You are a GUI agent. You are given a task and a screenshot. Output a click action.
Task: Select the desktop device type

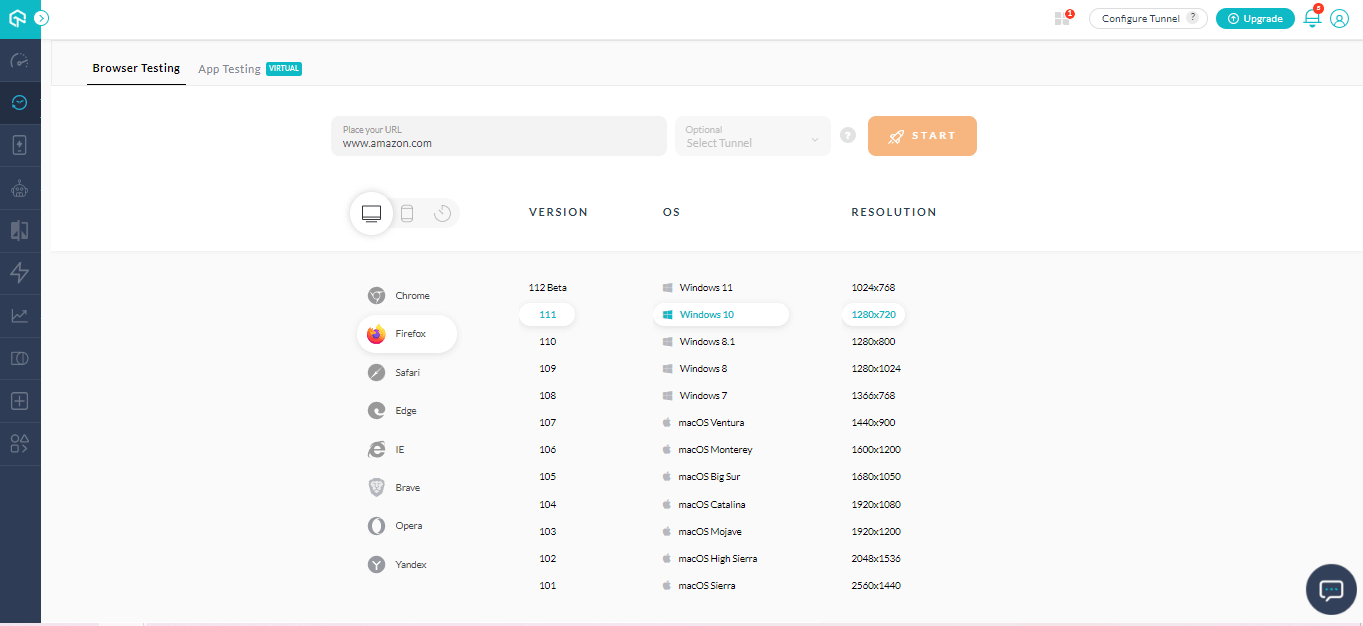[x=371, y=213]
